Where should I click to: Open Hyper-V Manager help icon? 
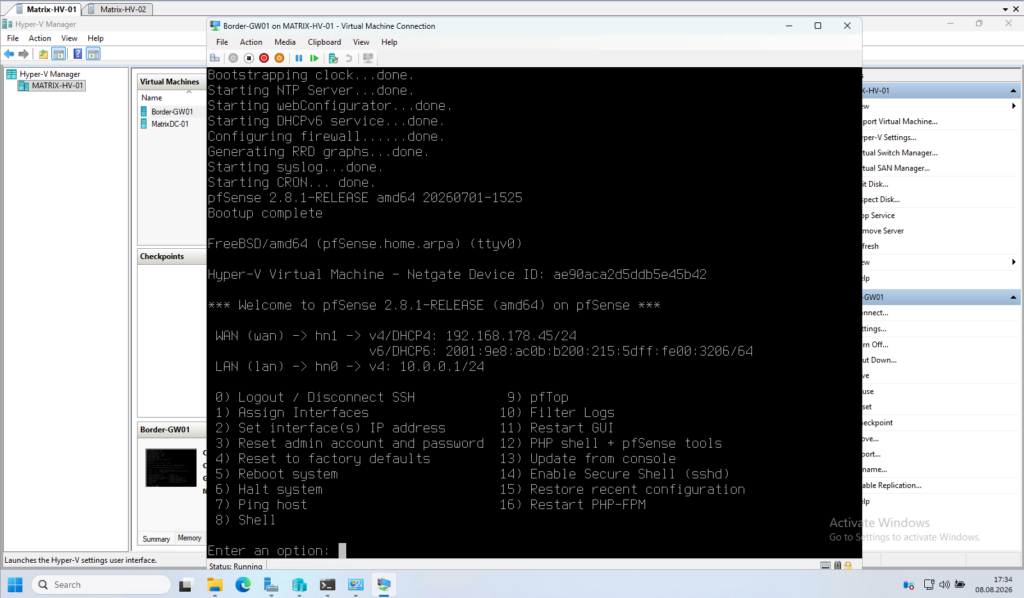[x=78, y=54]
